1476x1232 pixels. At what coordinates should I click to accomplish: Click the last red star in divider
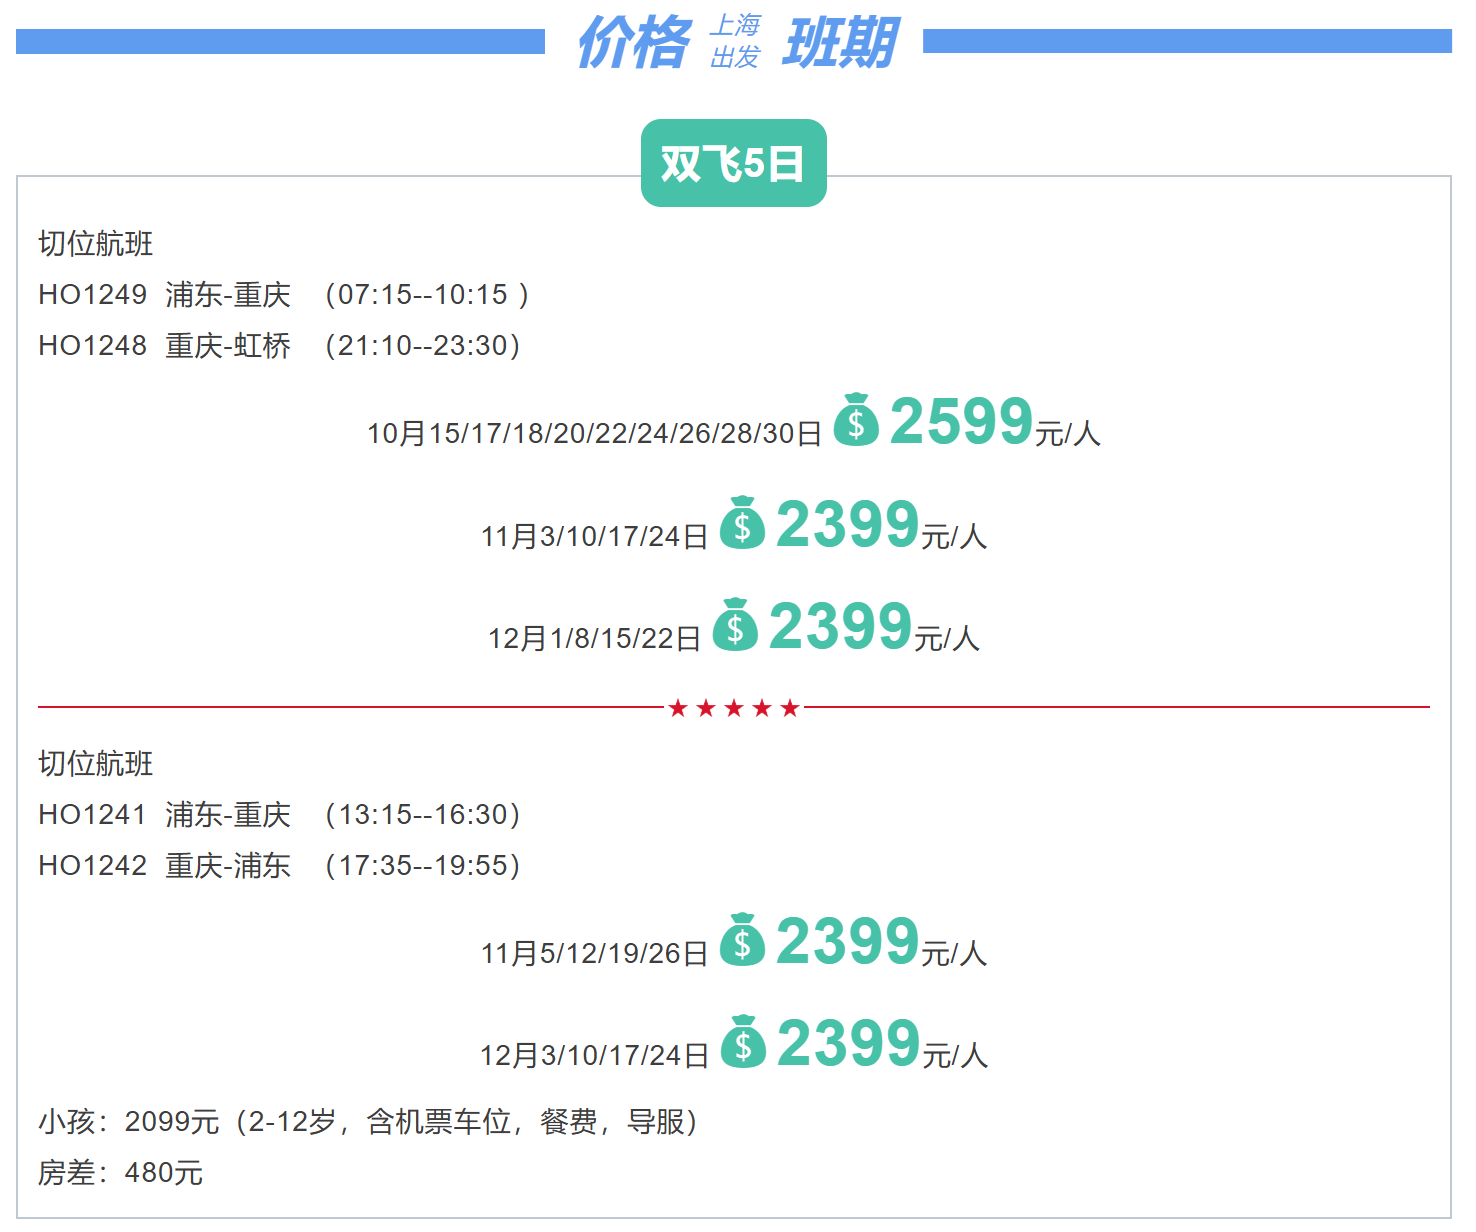(790, 708)
